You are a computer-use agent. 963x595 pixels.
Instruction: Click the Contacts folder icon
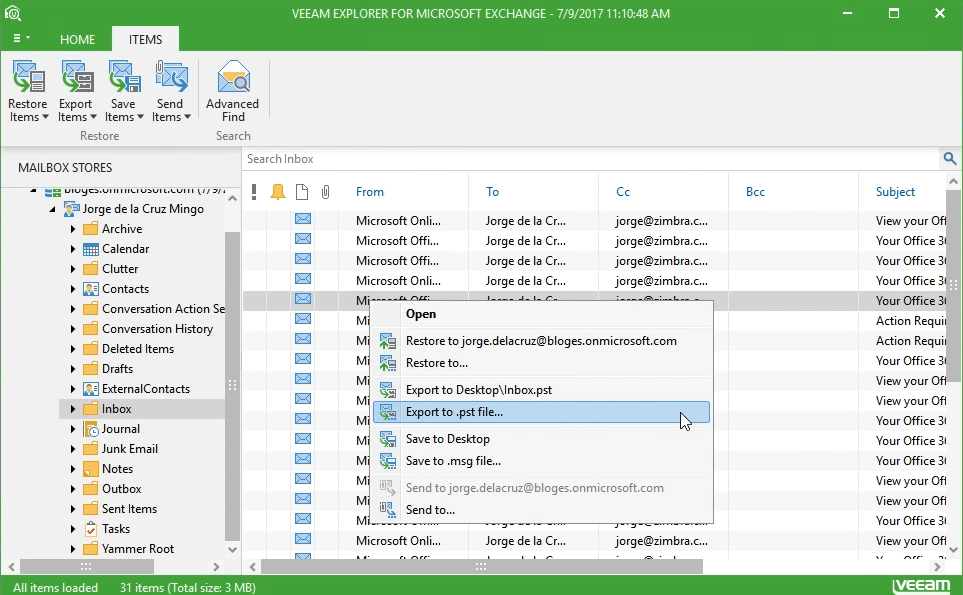coord(90,289)
